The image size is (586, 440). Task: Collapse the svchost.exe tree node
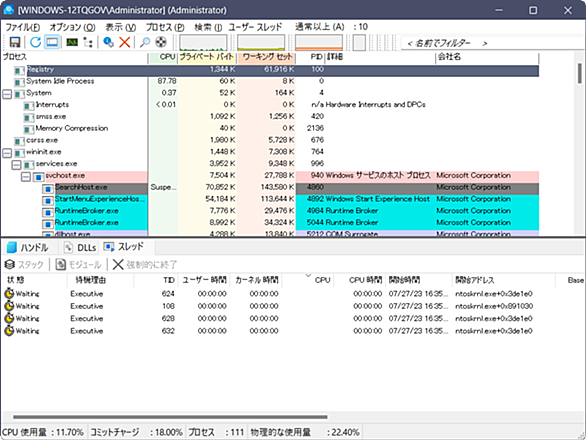click(26, 176)
